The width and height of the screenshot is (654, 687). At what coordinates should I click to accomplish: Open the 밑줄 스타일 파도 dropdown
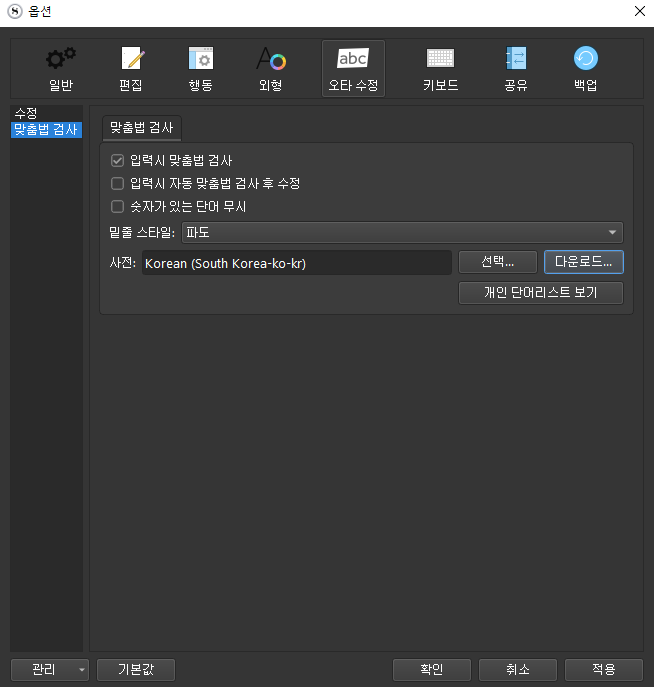[402, 232]
